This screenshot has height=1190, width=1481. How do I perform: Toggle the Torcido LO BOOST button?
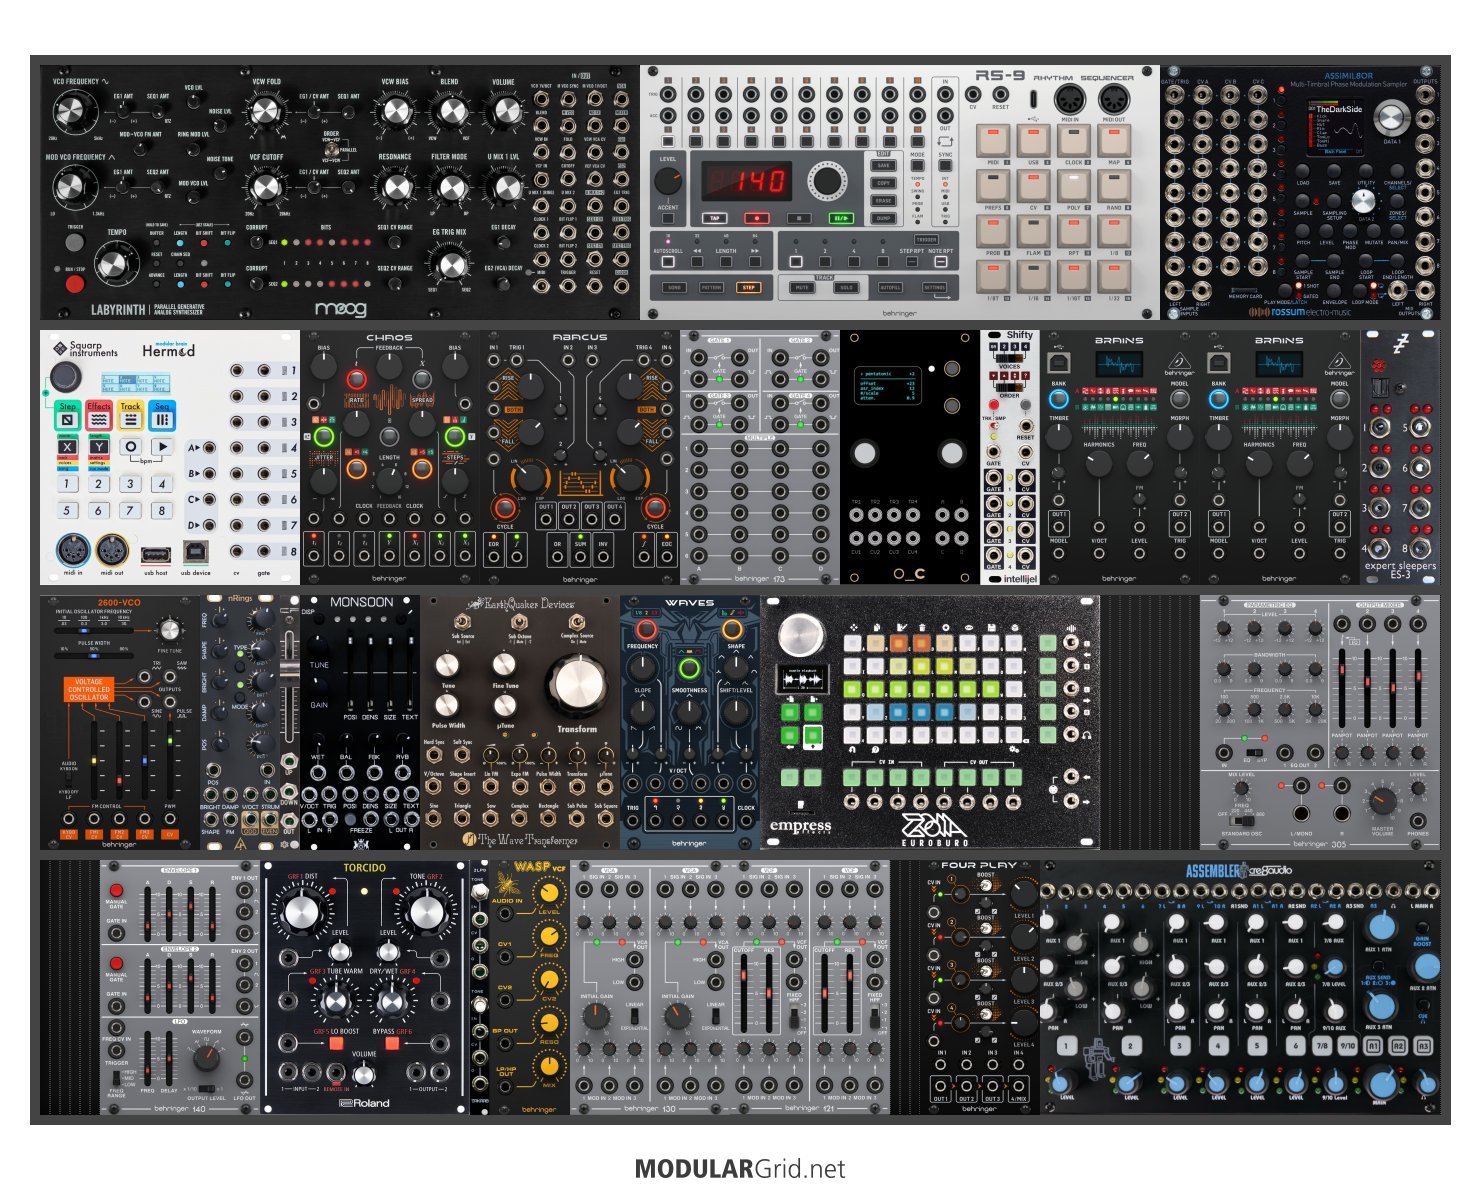tap(336, 1044)
